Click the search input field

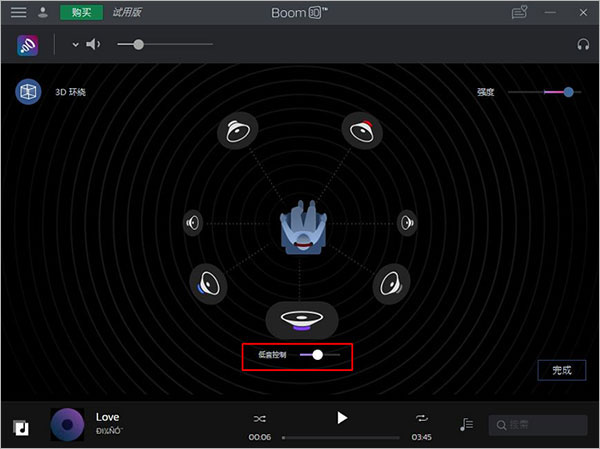pos(538,425)
